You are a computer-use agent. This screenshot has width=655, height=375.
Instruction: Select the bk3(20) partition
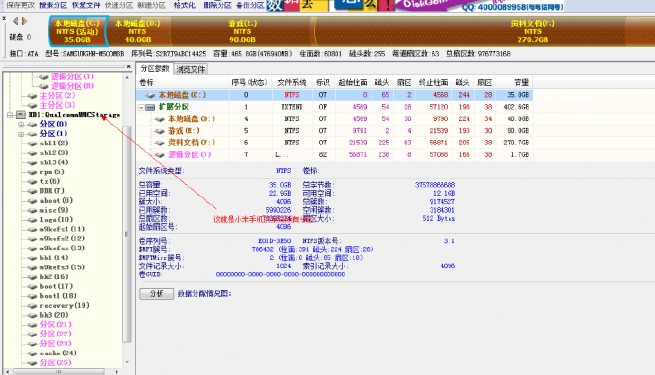54,315
